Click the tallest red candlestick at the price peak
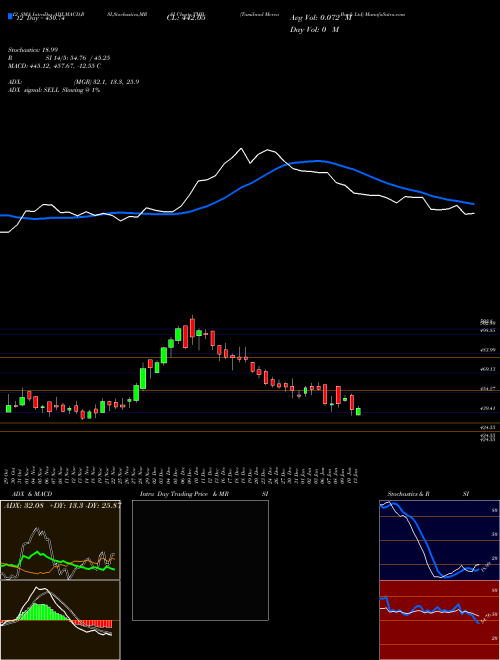This screenshot has height=660, width=500. tap(192, 328)
